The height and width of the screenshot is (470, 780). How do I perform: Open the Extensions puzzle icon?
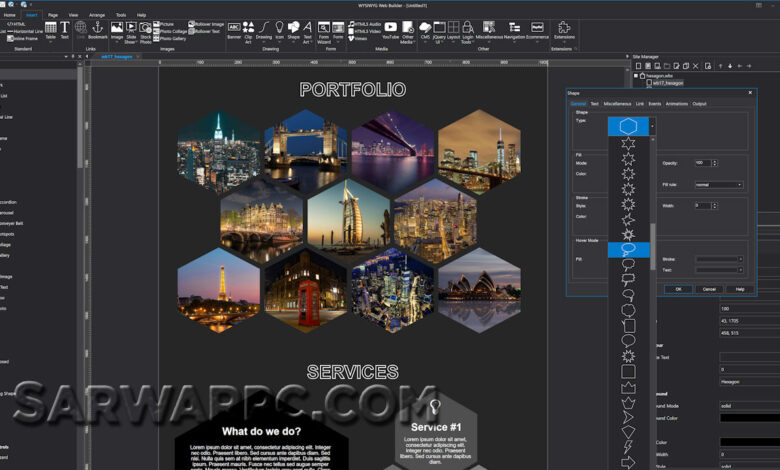tap(564, 30)
